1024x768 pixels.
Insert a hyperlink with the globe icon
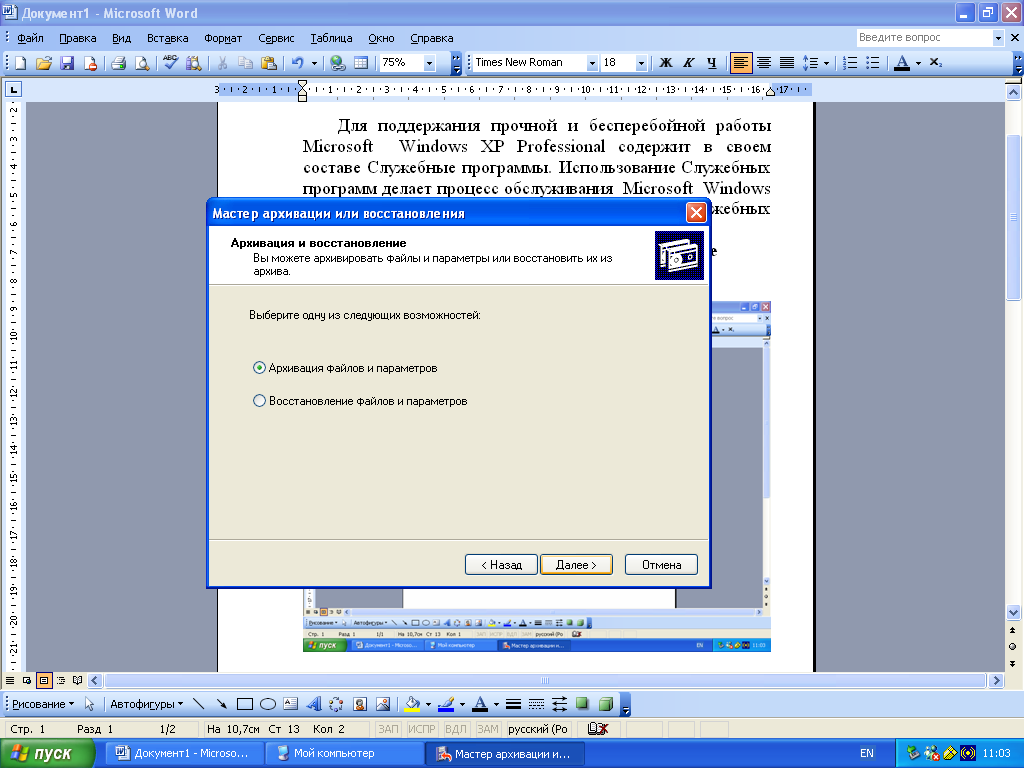pyautogui.click(x=338, y=63)
